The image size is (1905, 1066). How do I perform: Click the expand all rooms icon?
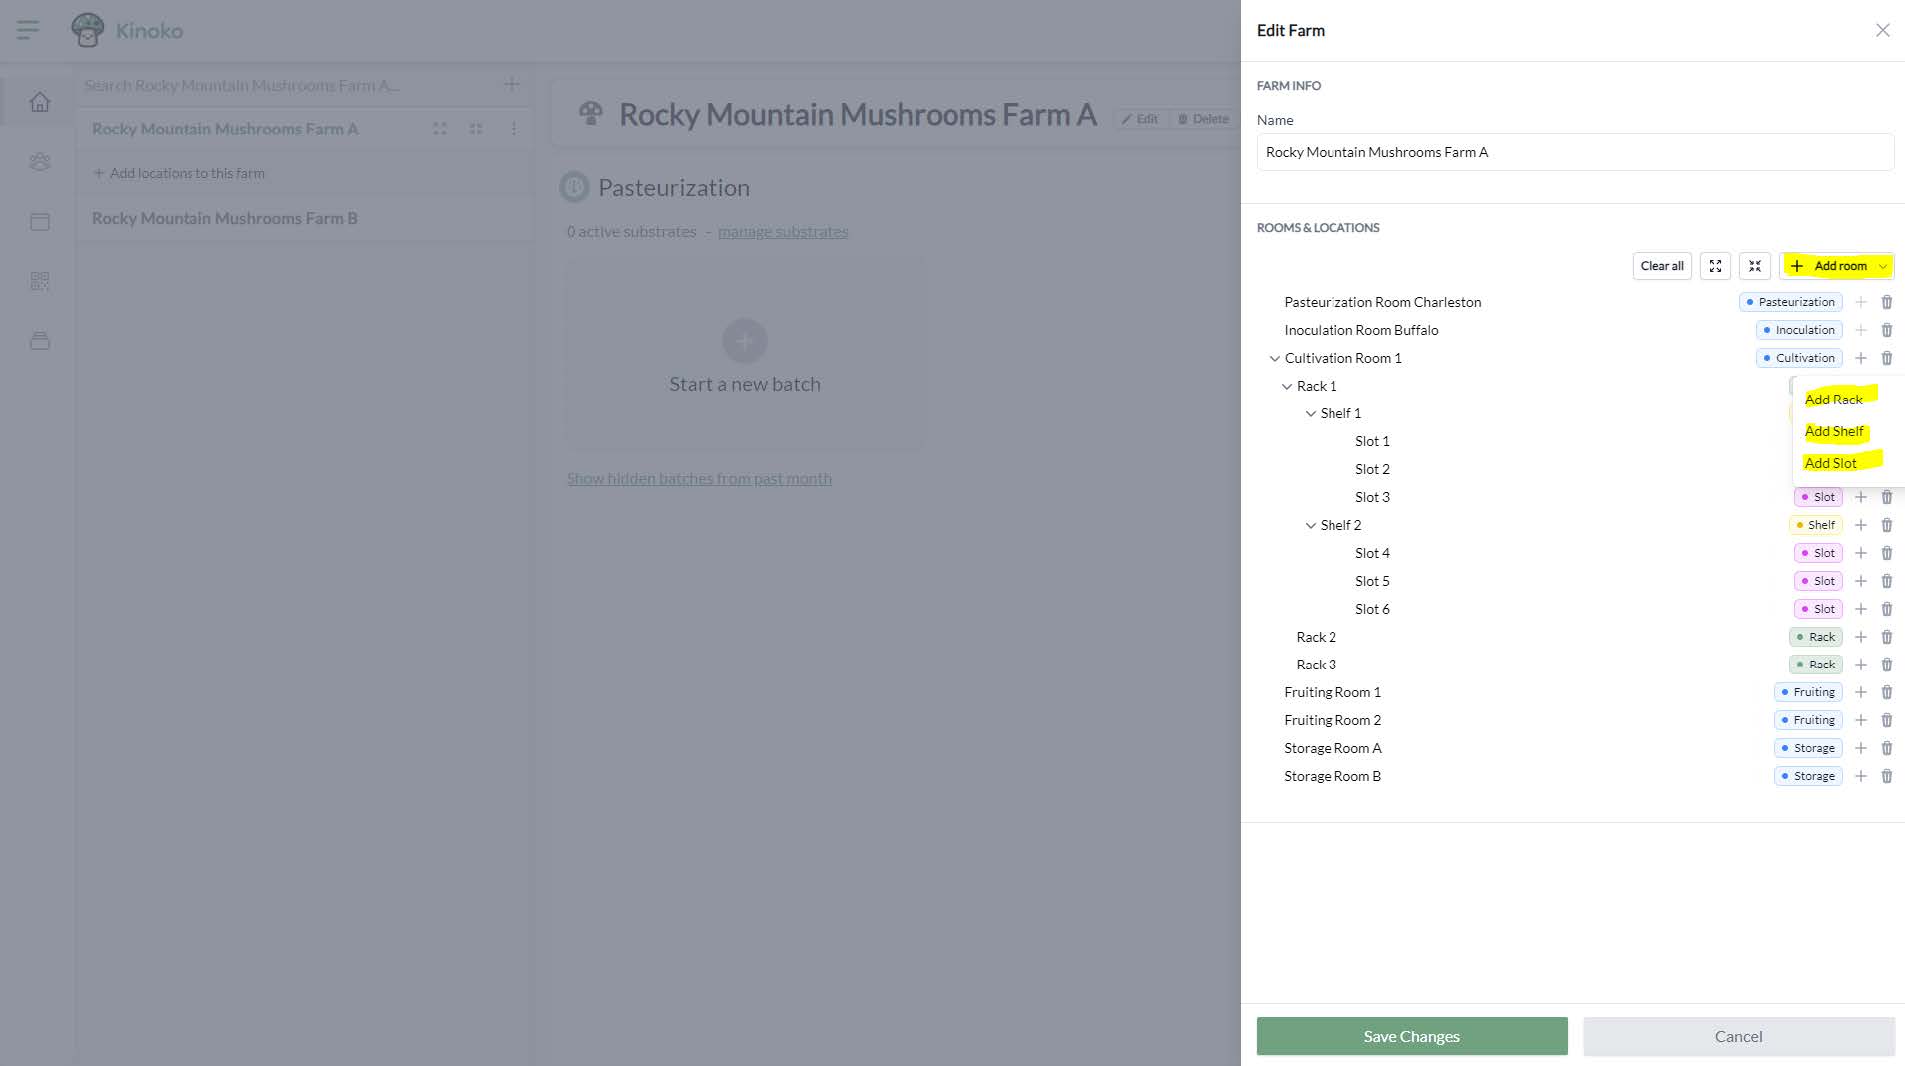[x=1715, y=266]
